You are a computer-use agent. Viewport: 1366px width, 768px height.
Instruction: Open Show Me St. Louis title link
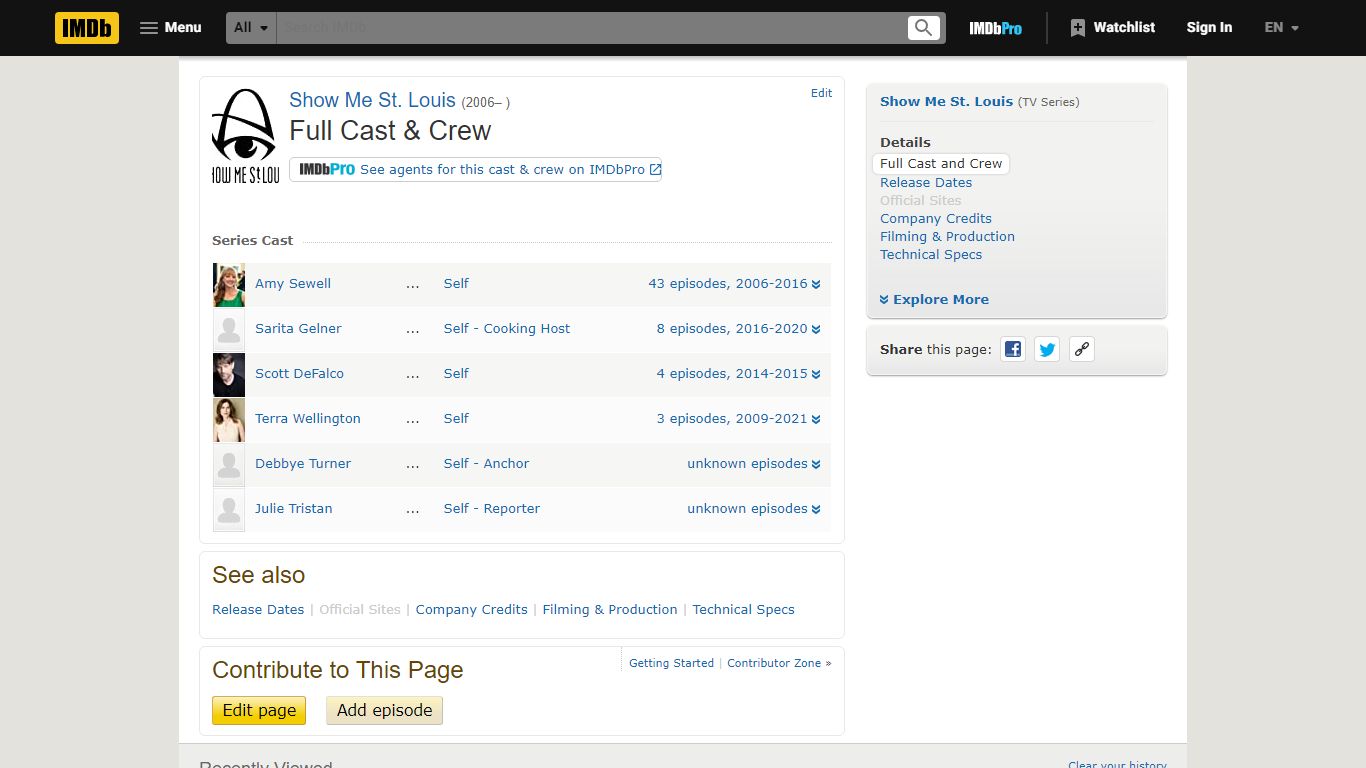[372, 100]
